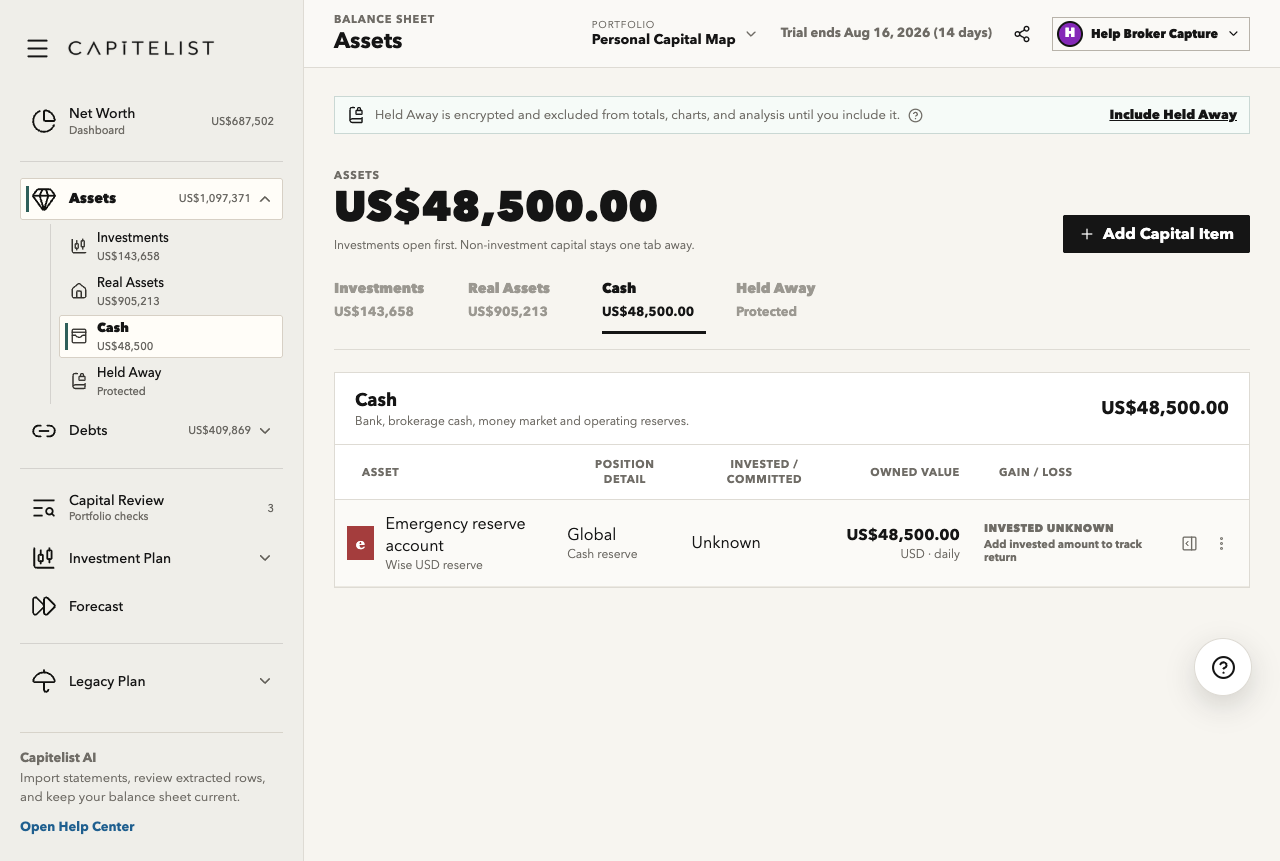The height and width of the screenshot is (861, 1280).
Task: Click the share icon in header
Action: click(1022, 34)
